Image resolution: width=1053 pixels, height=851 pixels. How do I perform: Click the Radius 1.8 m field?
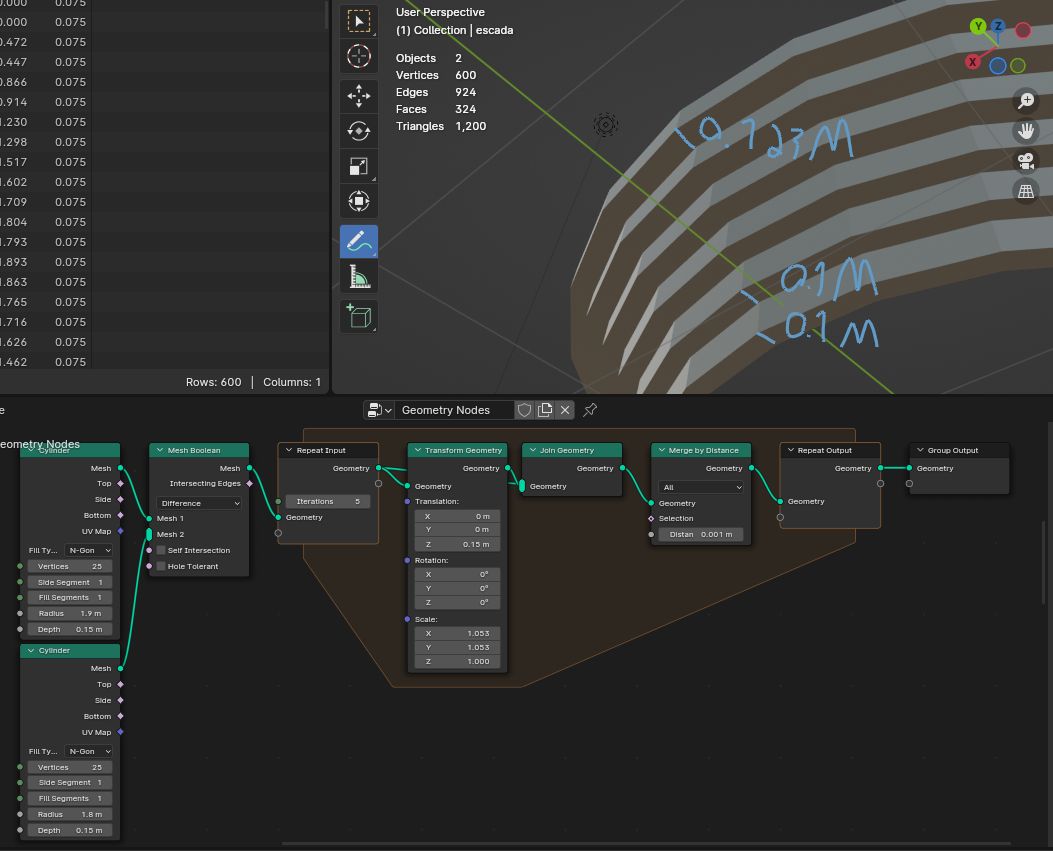pos(70,814)
